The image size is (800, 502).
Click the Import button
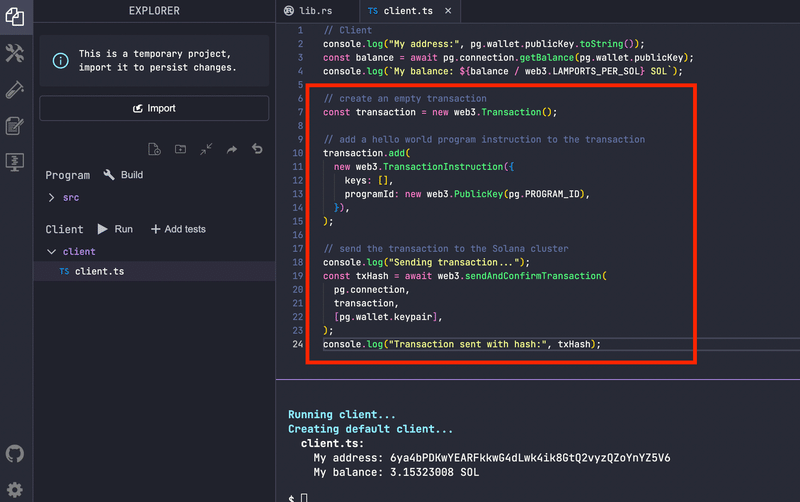click(154, 108)
